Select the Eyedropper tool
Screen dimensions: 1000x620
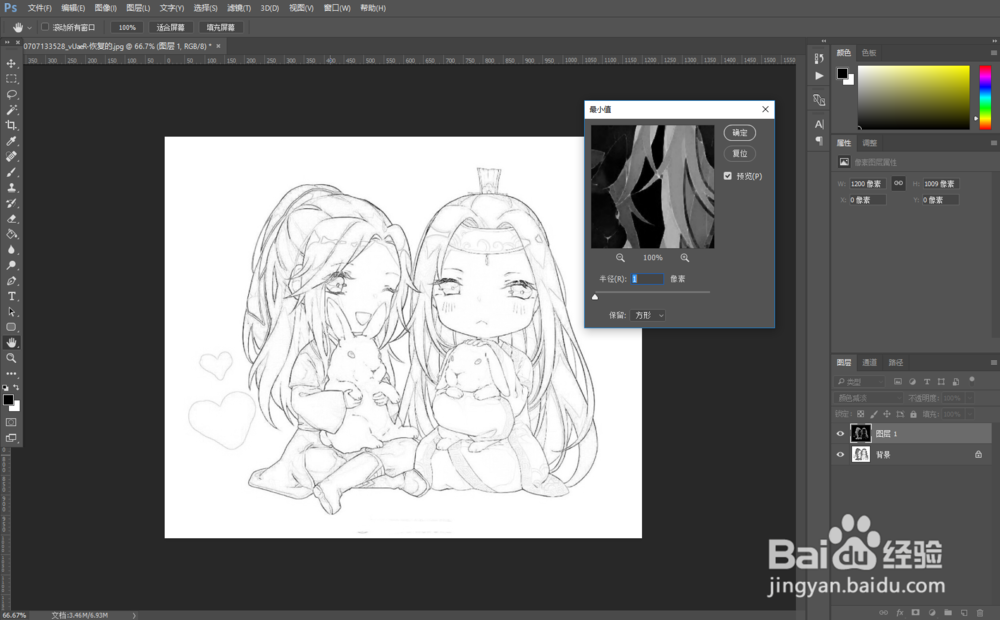11,141
